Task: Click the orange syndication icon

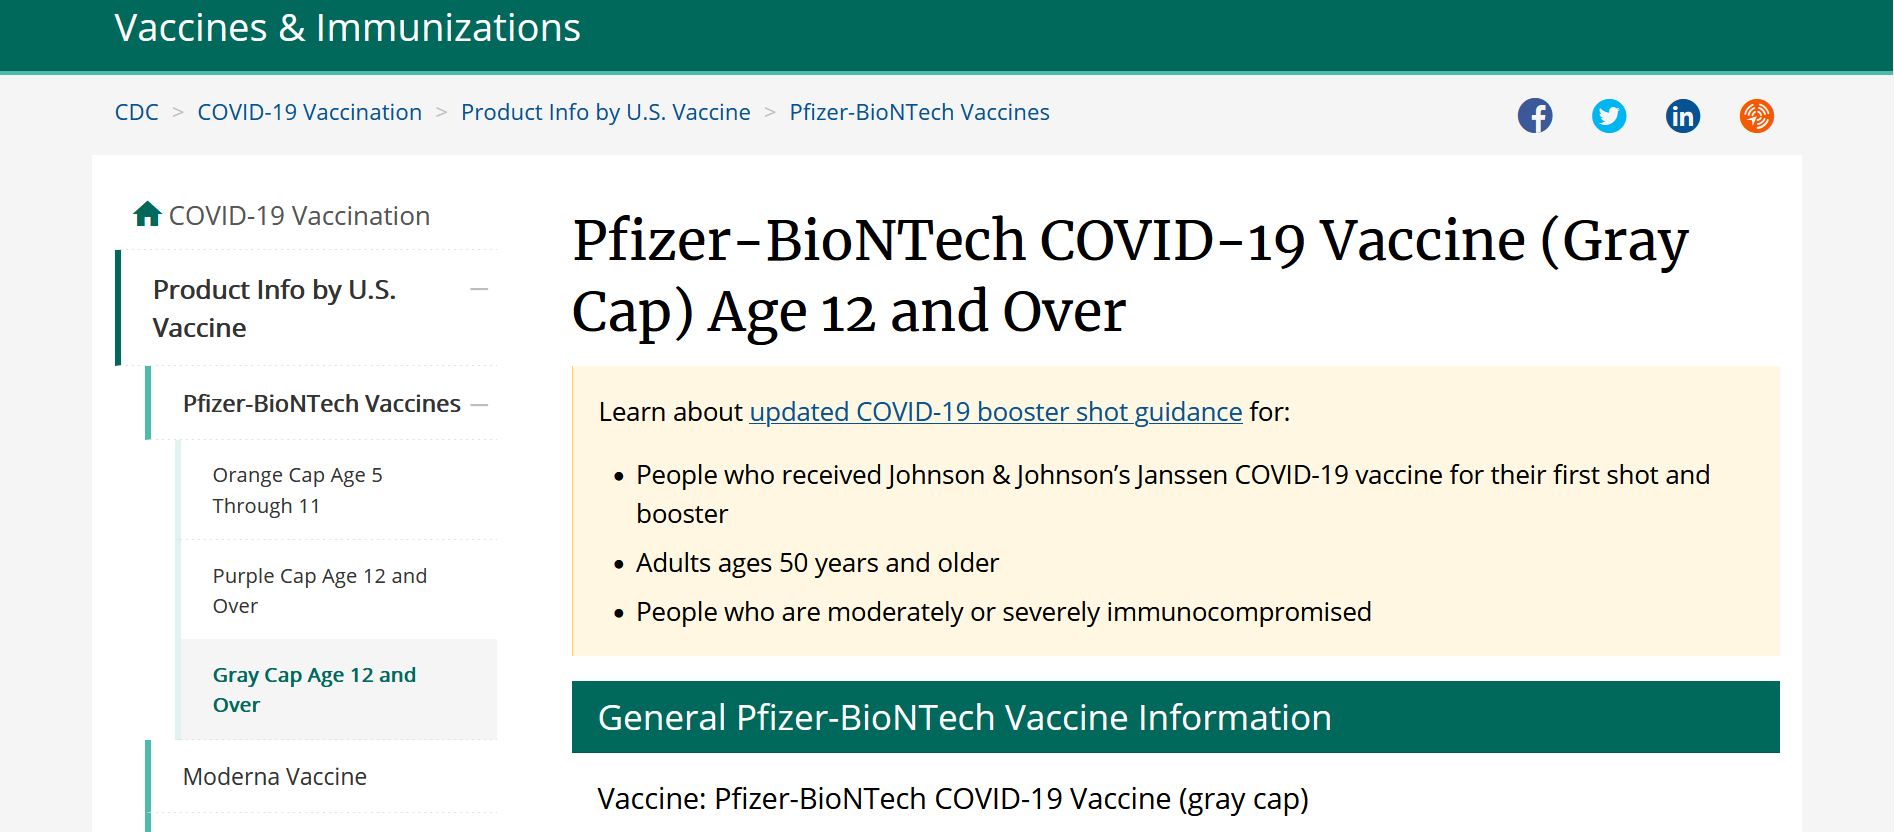Action: pyautogui.click(x=1757, y=116)
